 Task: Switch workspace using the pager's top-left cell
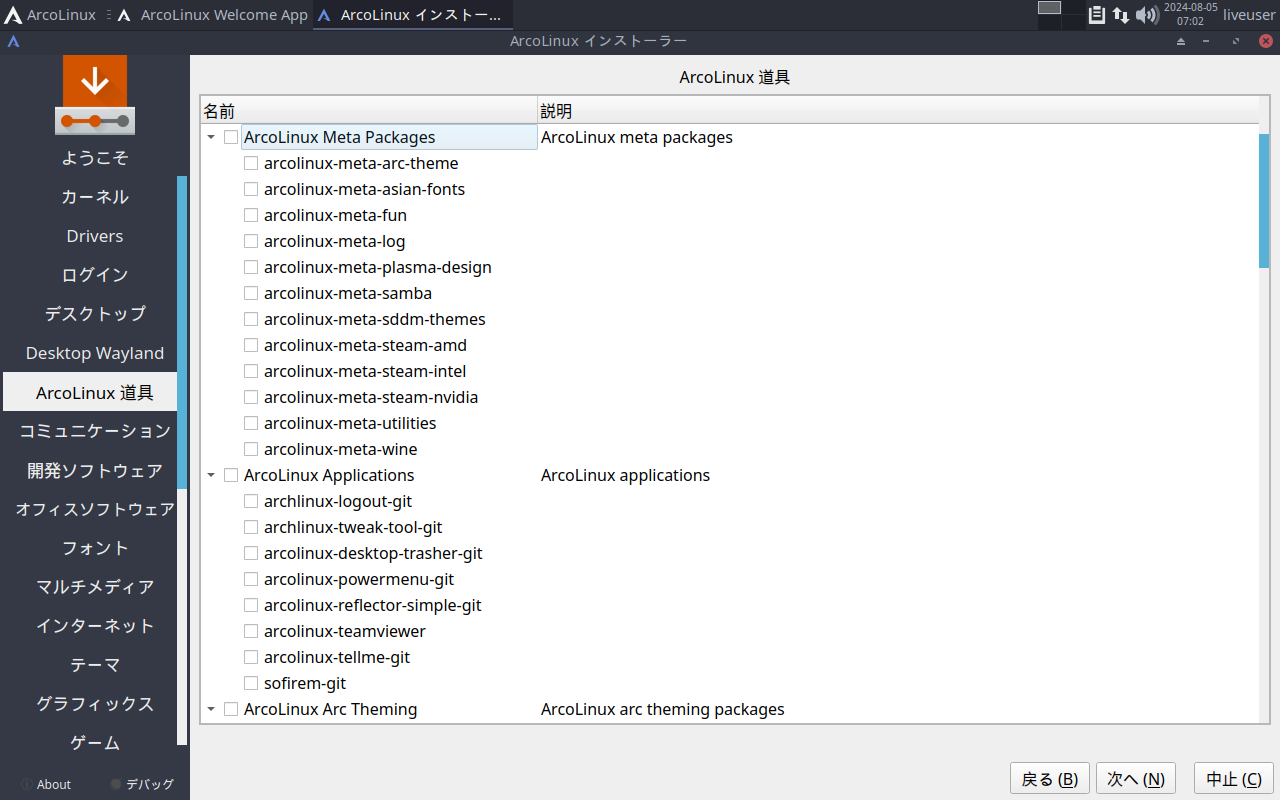tap(1049, 7)
